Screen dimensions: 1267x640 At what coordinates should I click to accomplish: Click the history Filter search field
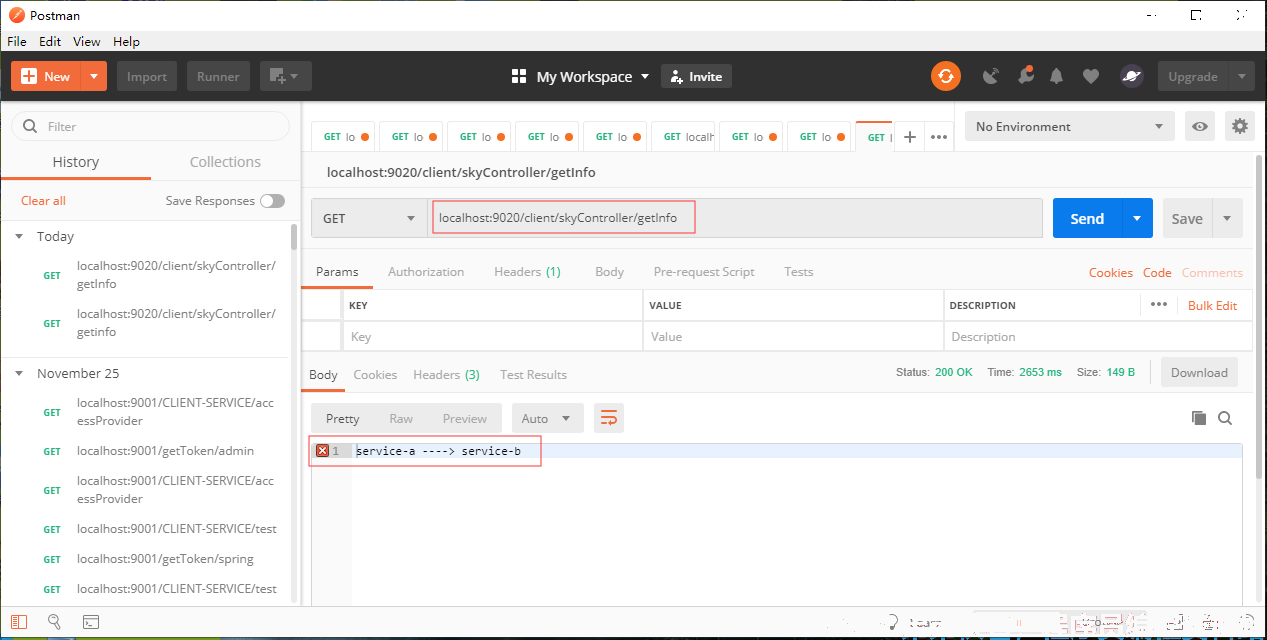pyautogui.click(x=150, y=126)
